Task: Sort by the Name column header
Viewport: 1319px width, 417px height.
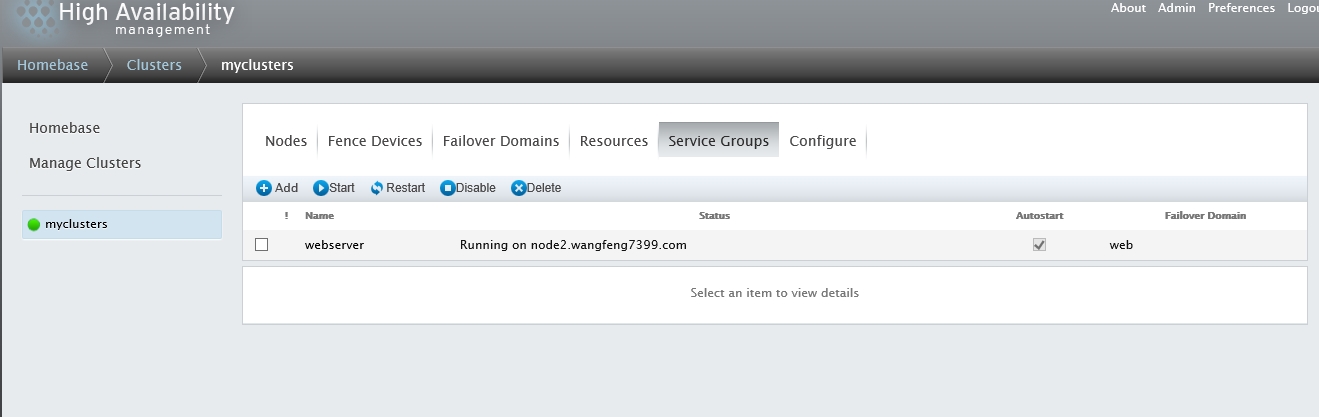Action: pos(319,215)
